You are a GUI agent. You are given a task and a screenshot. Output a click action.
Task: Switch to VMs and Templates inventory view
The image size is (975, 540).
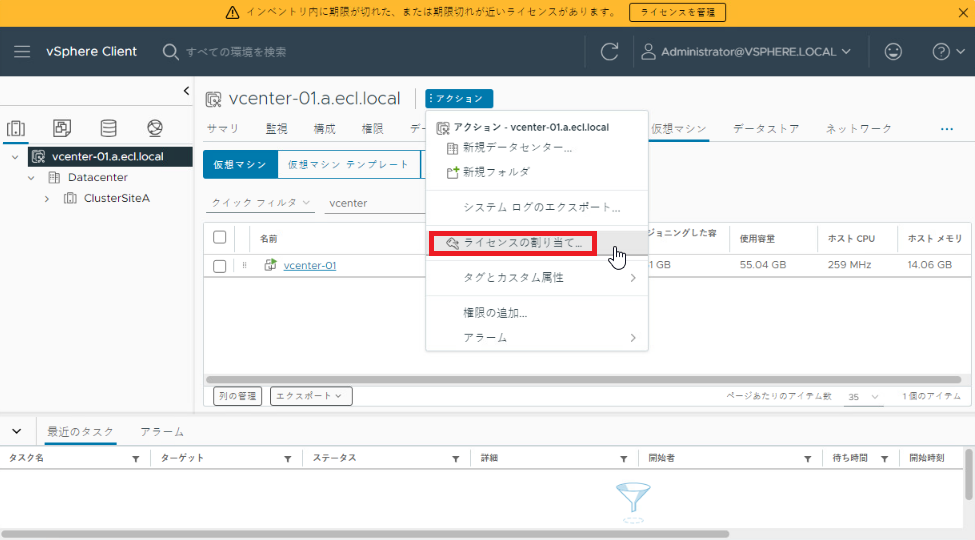[x=62, y=128]
